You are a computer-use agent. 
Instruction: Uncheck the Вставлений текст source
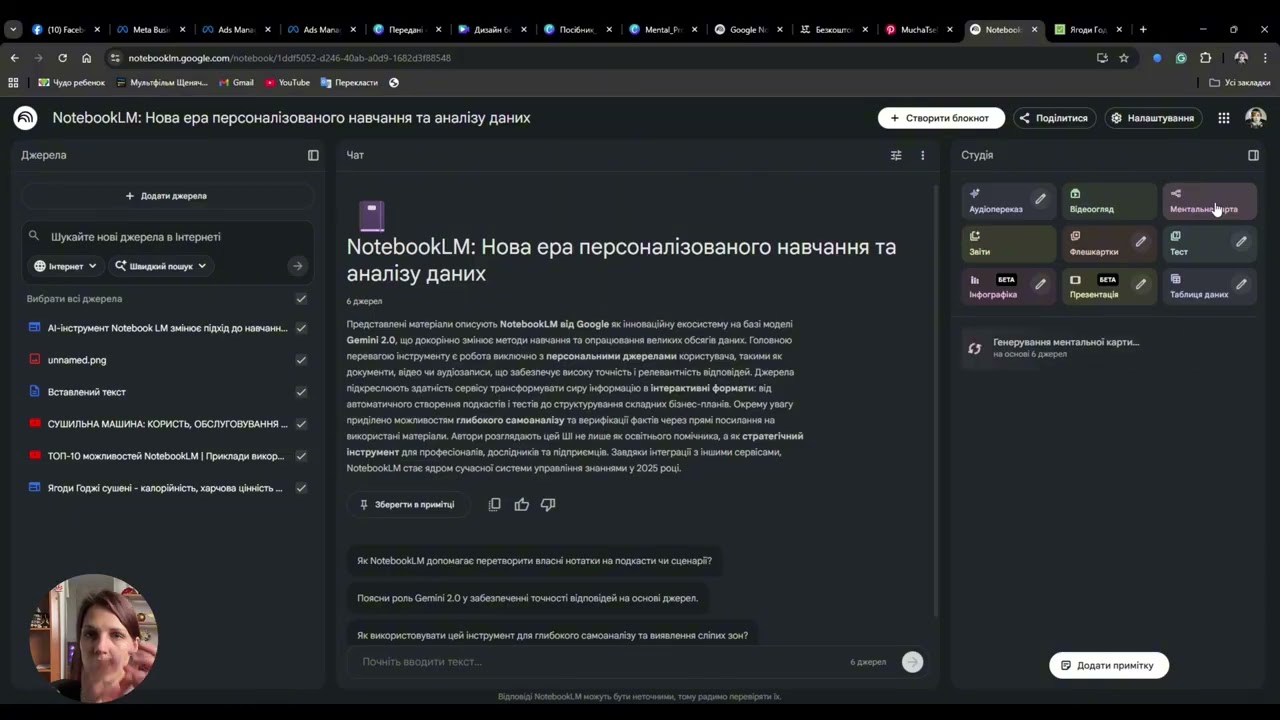pyautogui.click(x=301, y=392)
